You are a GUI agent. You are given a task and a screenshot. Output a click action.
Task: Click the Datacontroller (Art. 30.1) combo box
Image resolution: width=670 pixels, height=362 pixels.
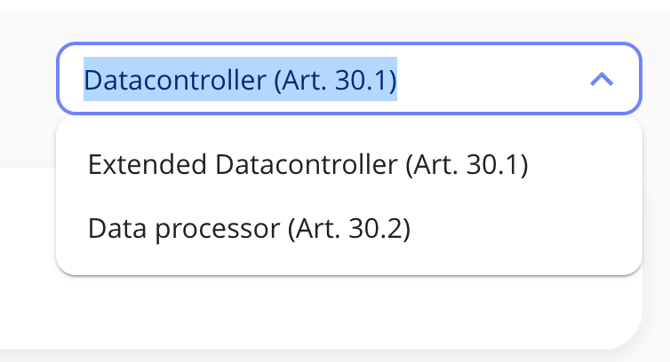click(x=349, y=79)
